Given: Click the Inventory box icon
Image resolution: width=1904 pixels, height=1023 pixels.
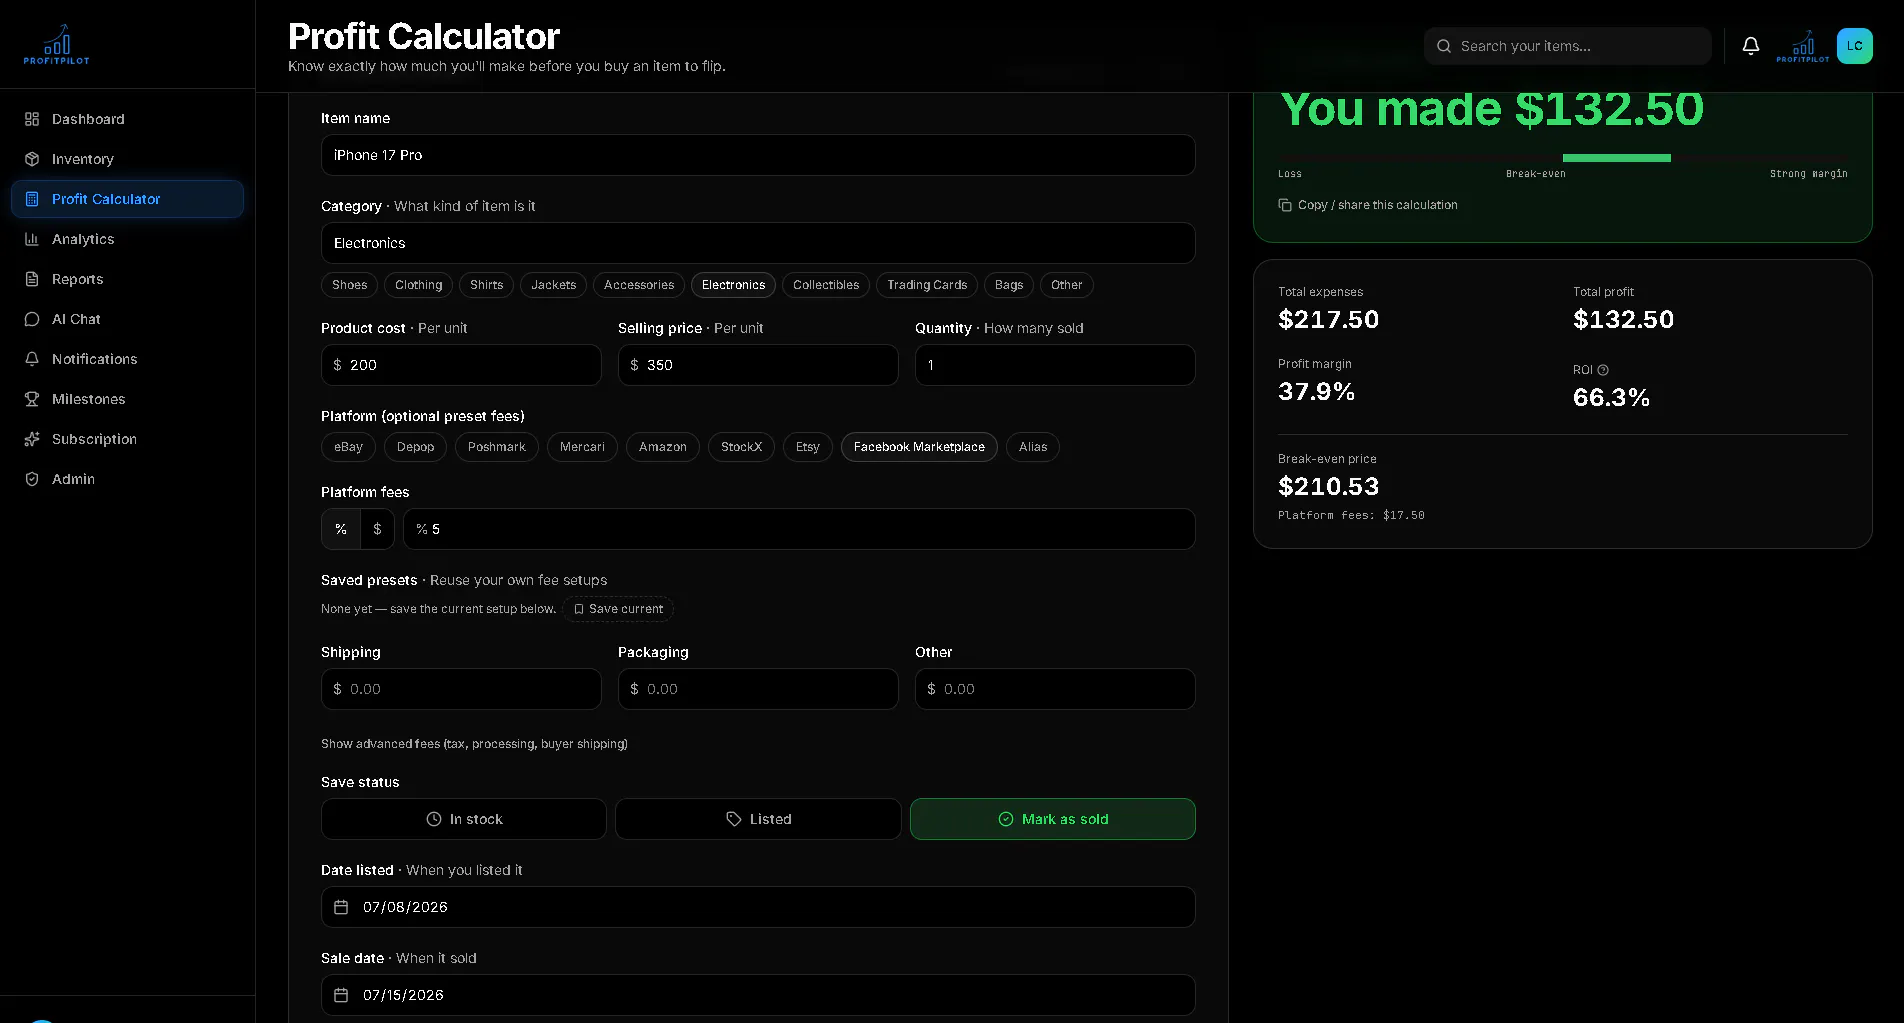Looking at the screenshot, I should pyautogui.click(x=32, y=159).
